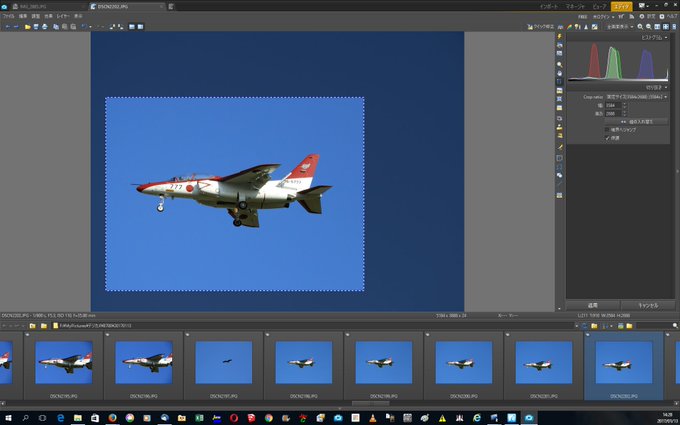Screen dimensions: 680x425
Task: Open Firefox from the taskbar
Action: [x=112, y=418]
